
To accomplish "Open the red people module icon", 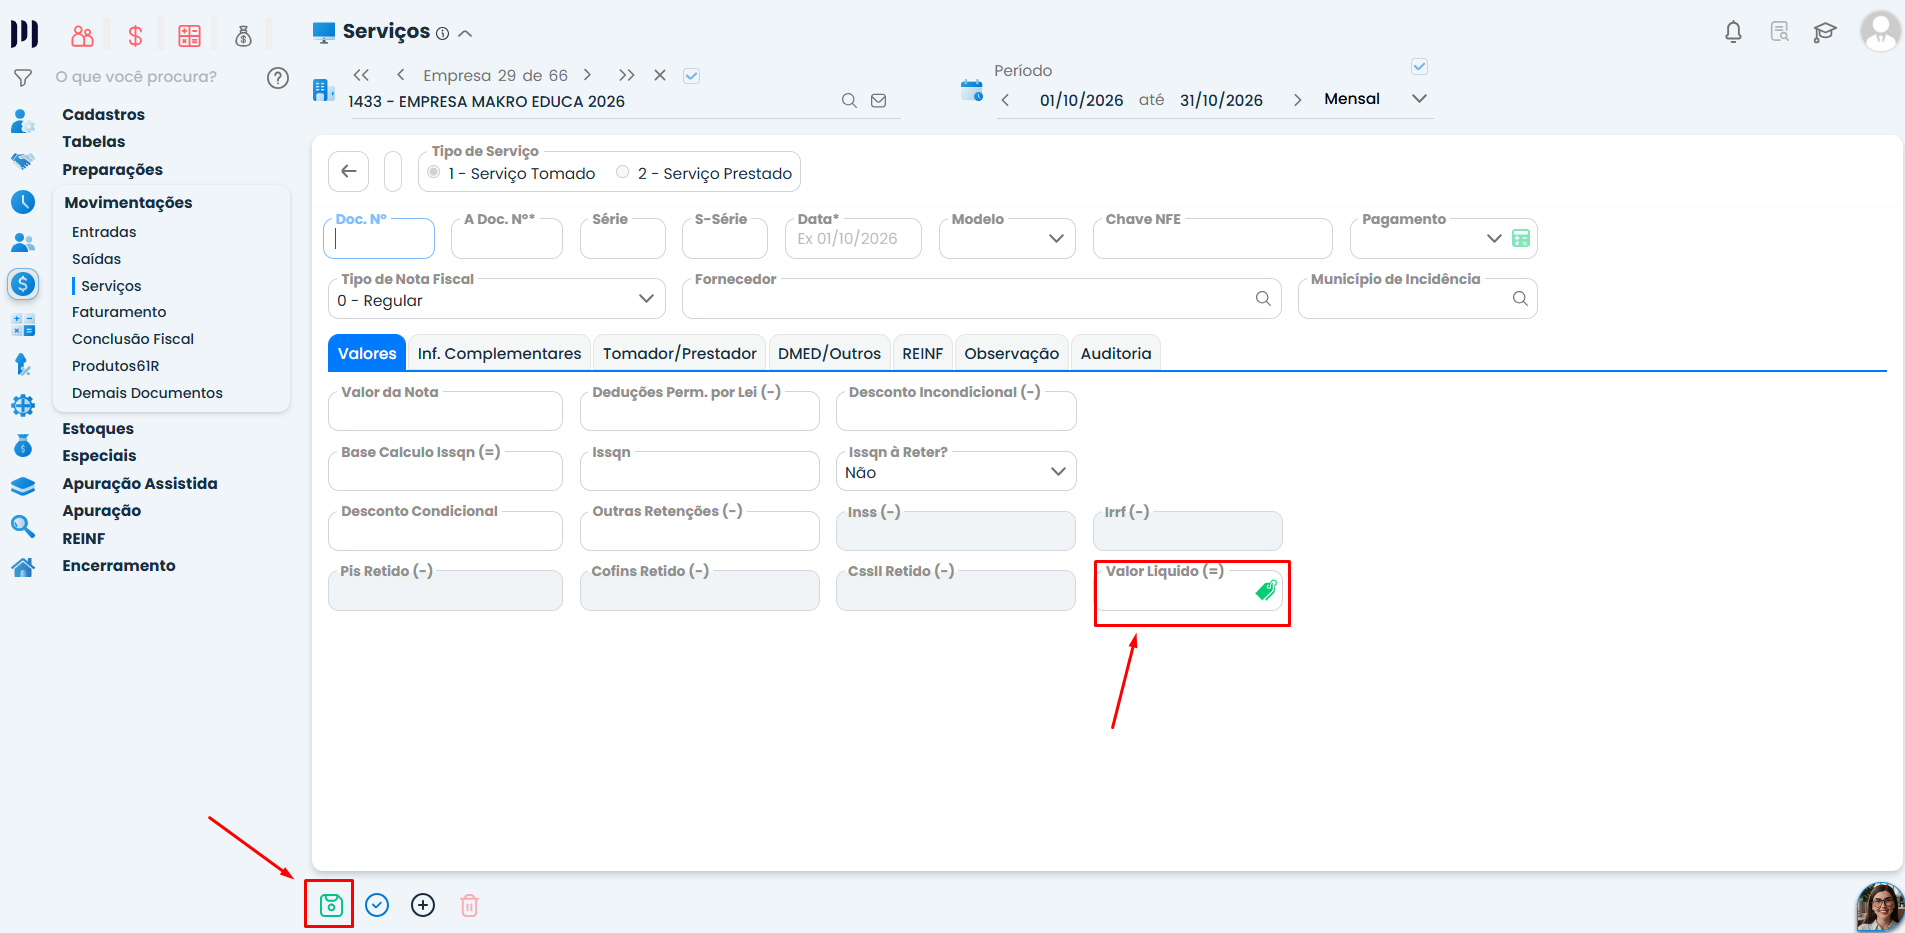I will (x=82, y=37).
